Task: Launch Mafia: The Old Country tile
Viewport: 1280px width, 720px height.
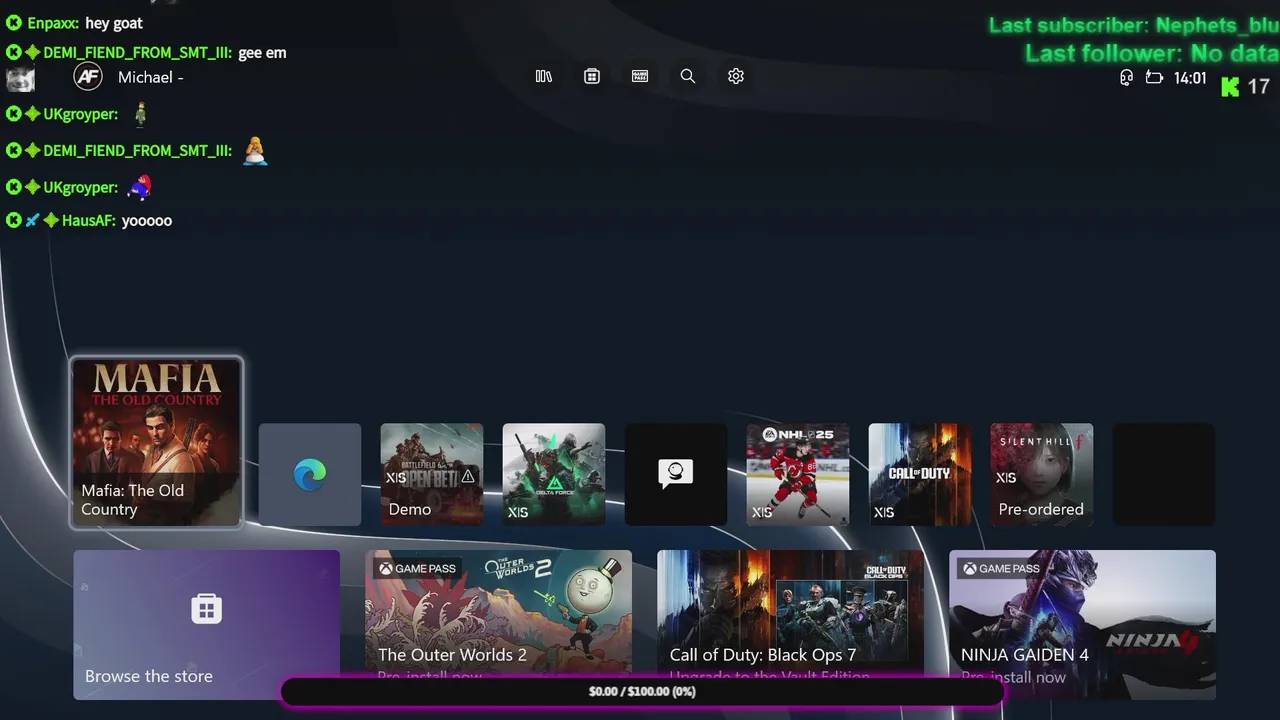Action: pos(156,442)
